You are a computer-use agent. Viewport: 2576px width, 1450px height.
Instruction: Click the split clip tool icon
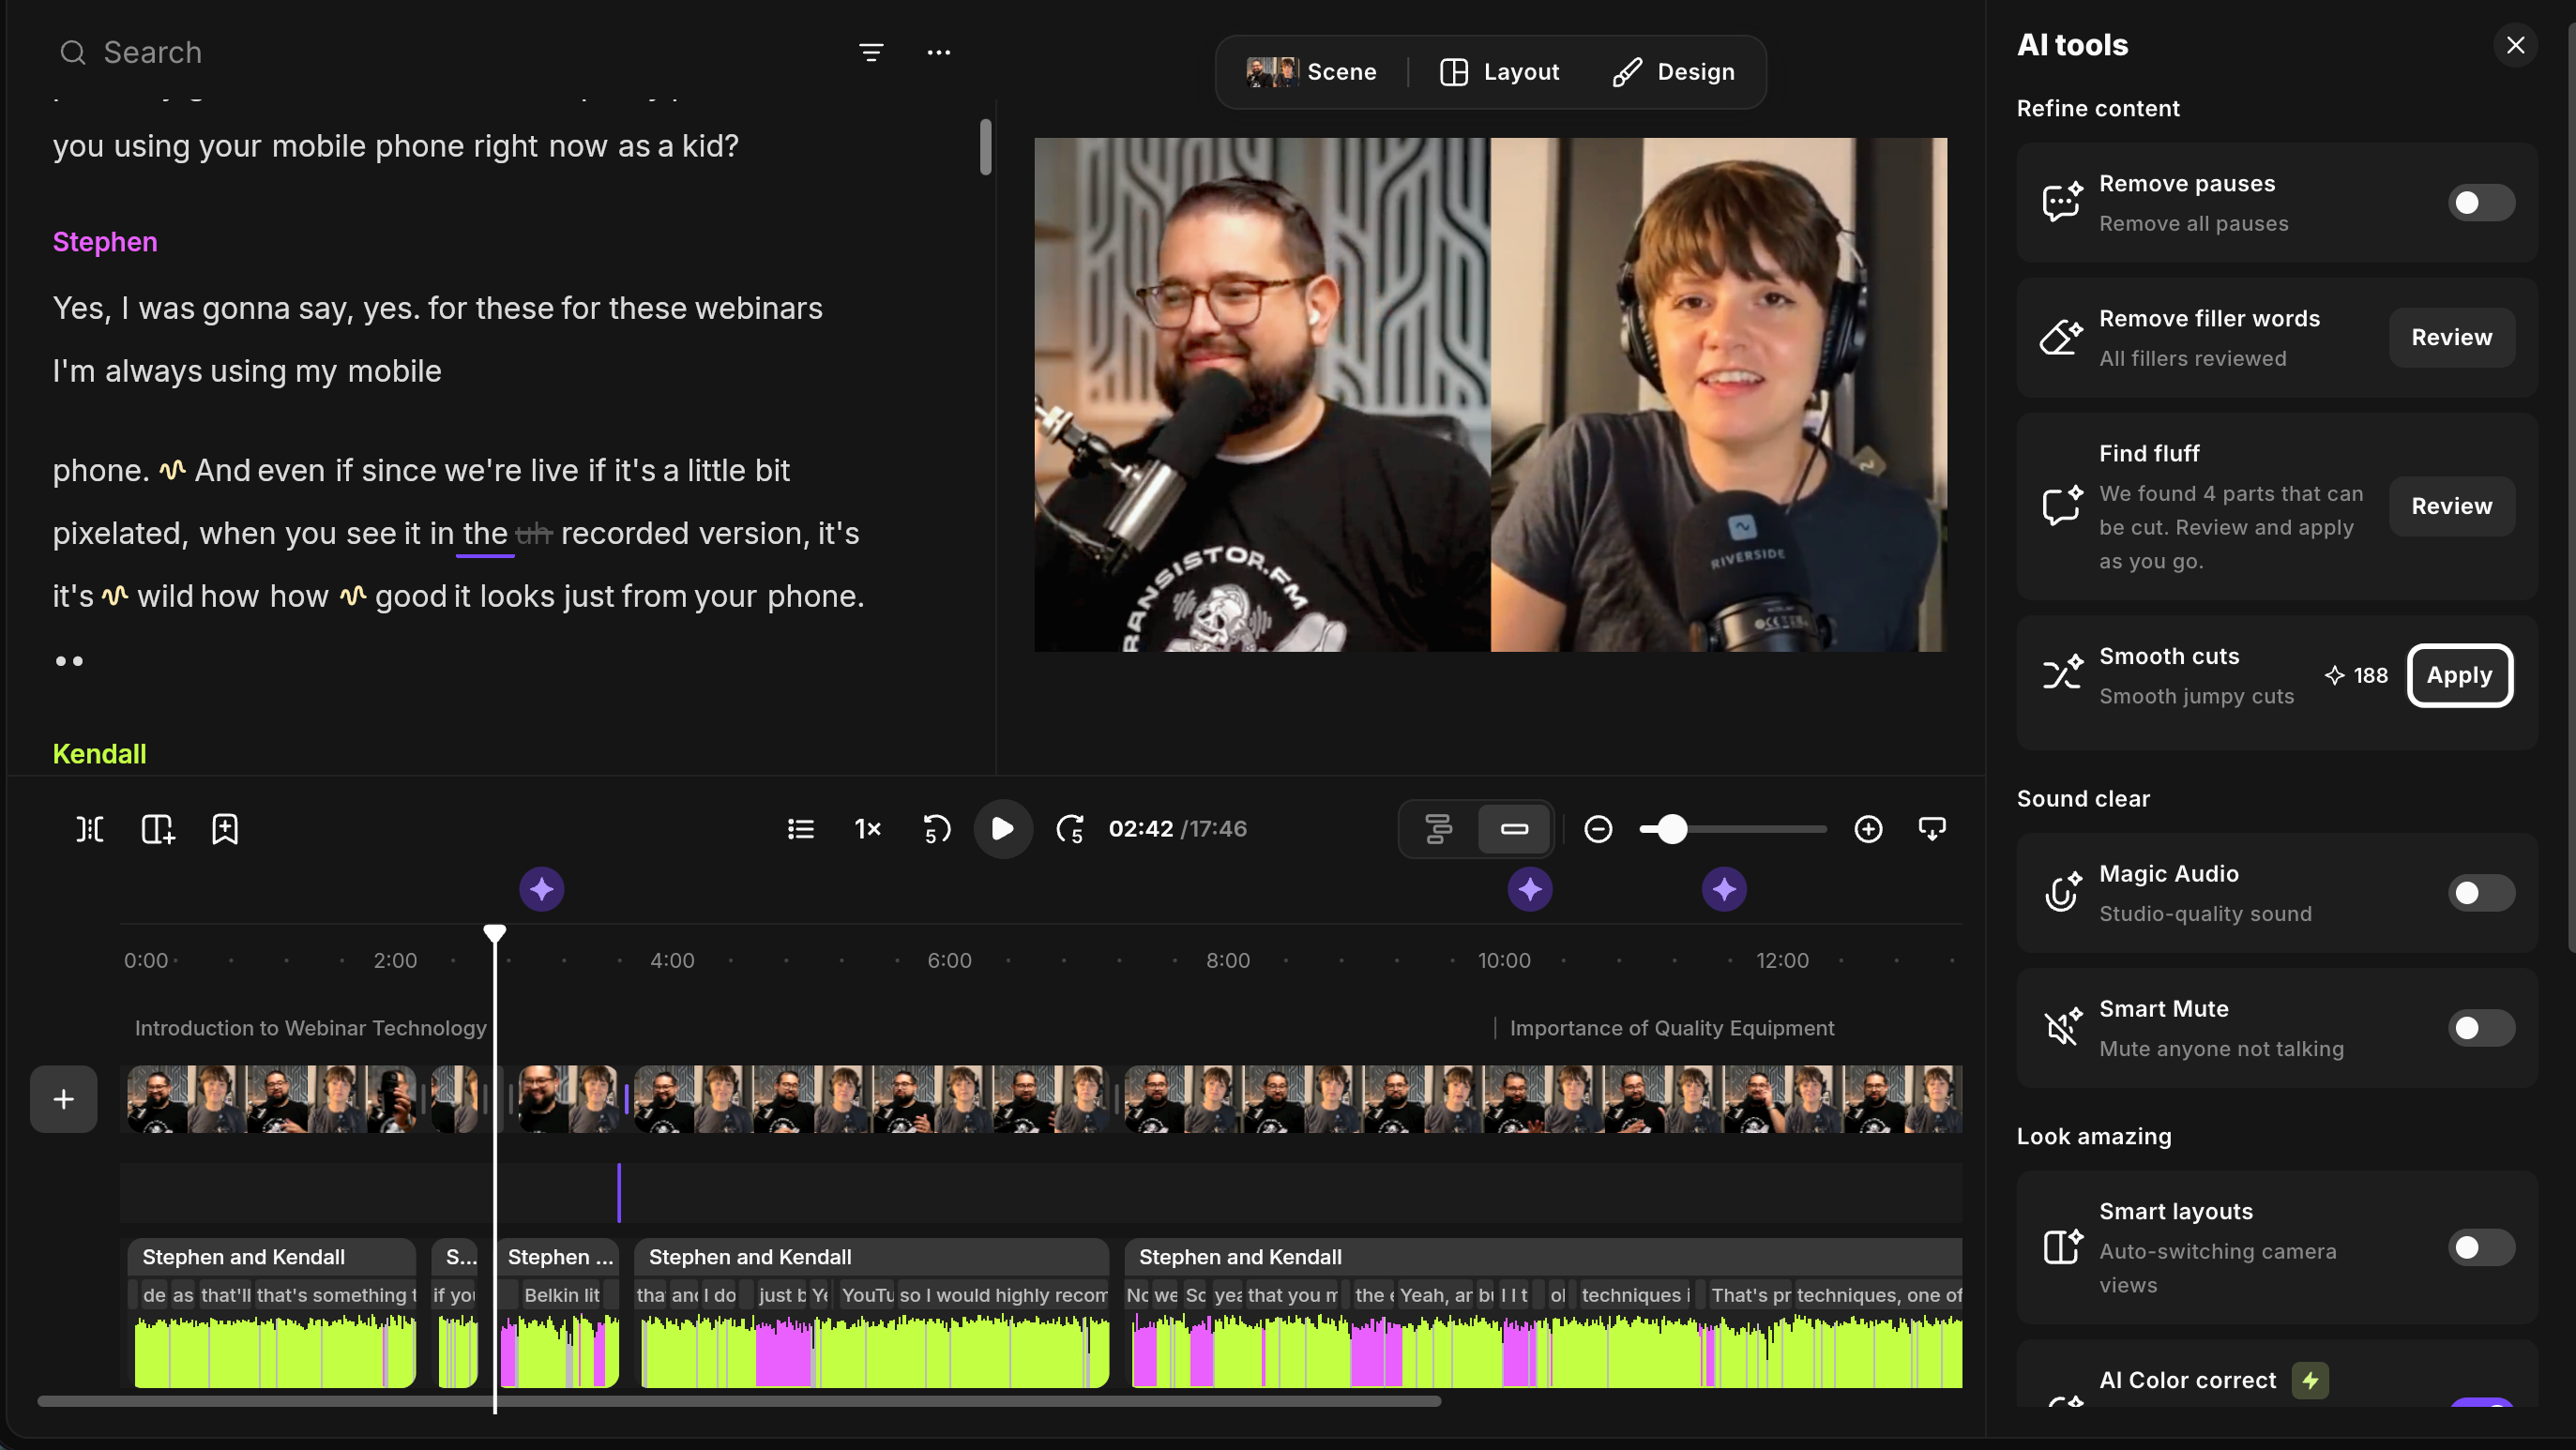click(x=90, y=829)
